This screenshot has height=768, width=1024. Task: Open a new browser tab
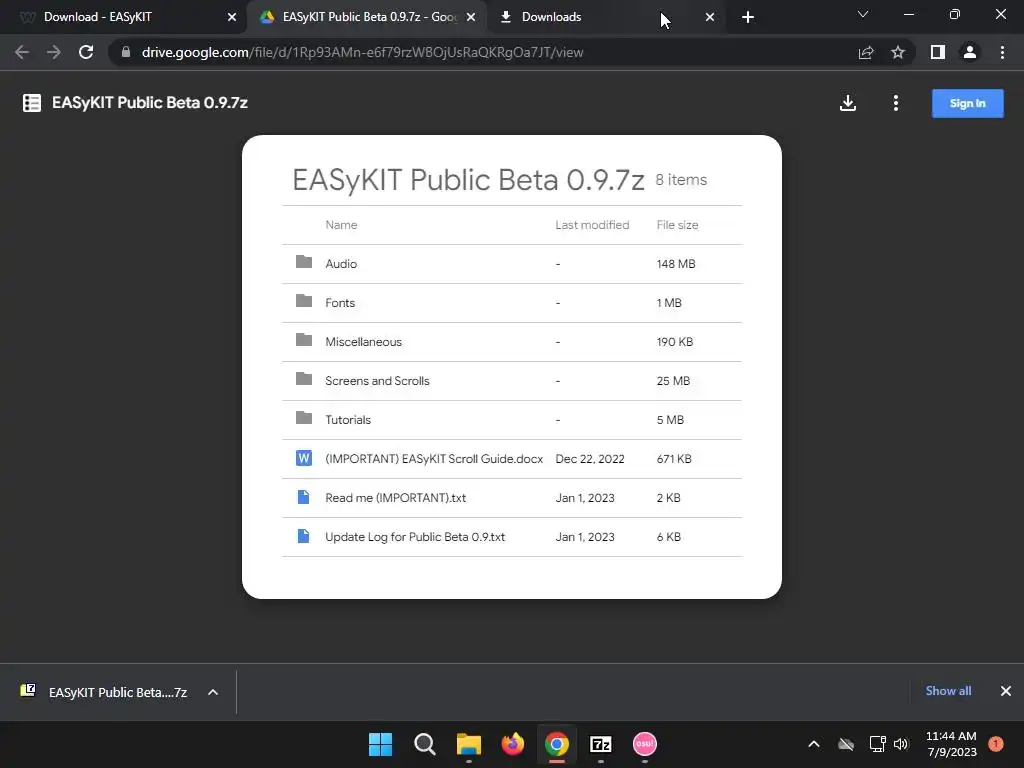[x=748, y=17]
